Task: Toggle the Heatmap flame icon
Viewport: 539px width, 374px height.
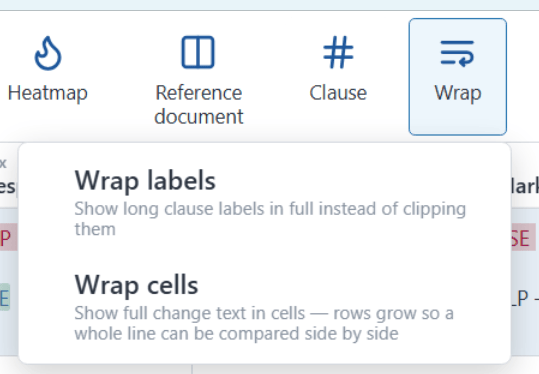Action: click(x=48, y=53)
